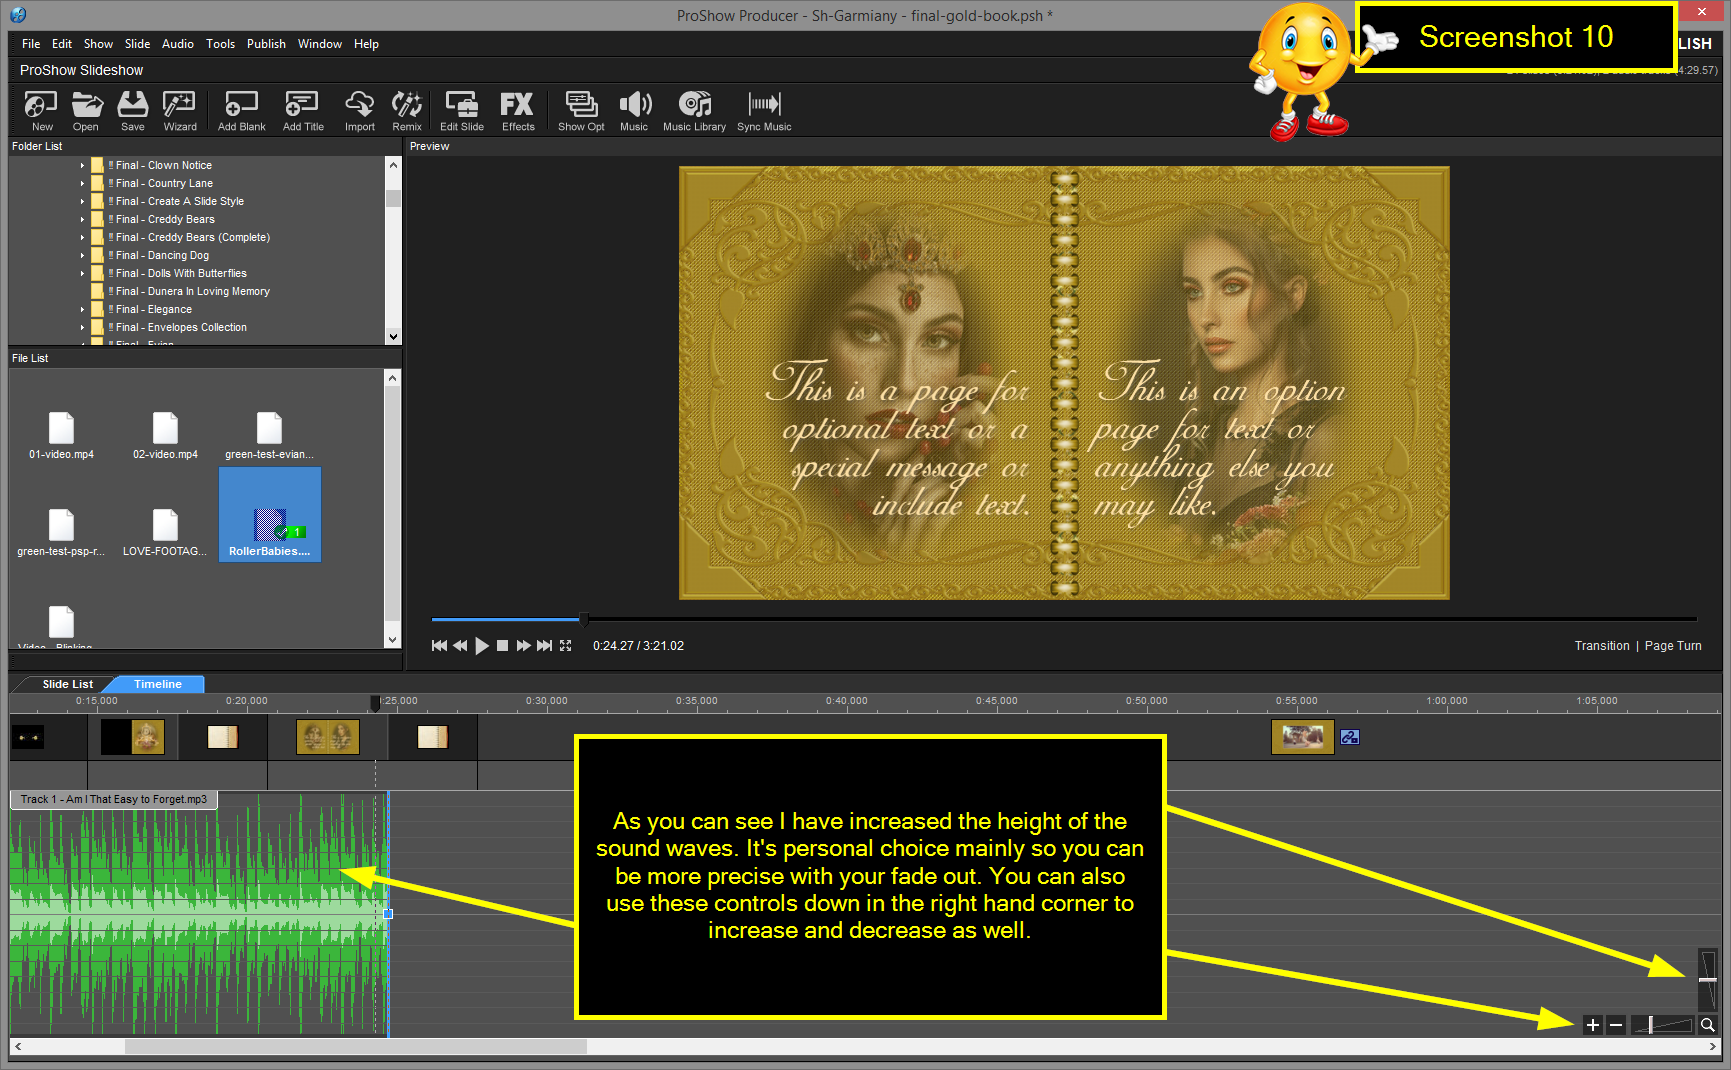Click the timeline zoom out minus icon
The height and width of the screenshot is (1070, 1731).
(x=1615, y=1025)
